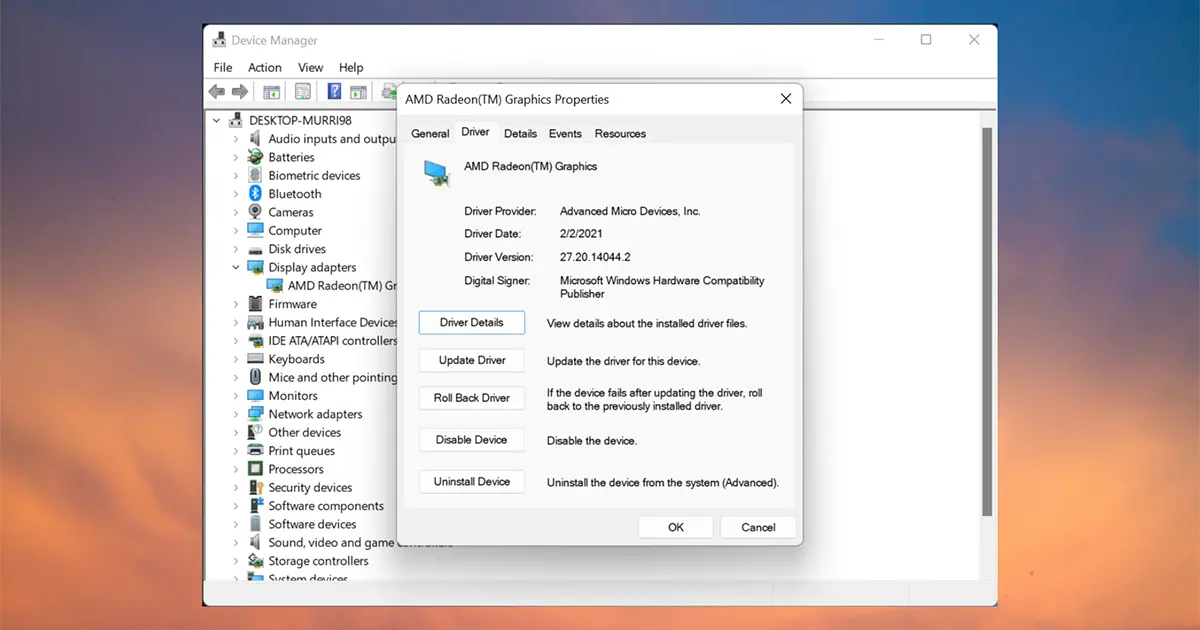
Task: Switch to the Events tab
Action: click(565, 134)
